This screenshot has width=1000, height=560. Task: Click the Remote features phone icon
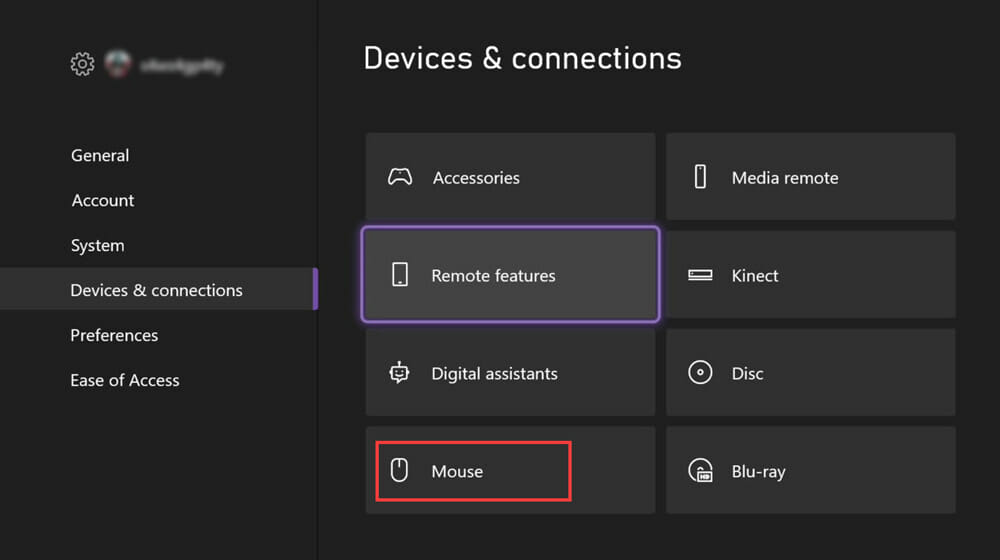[x=400, y=275]
